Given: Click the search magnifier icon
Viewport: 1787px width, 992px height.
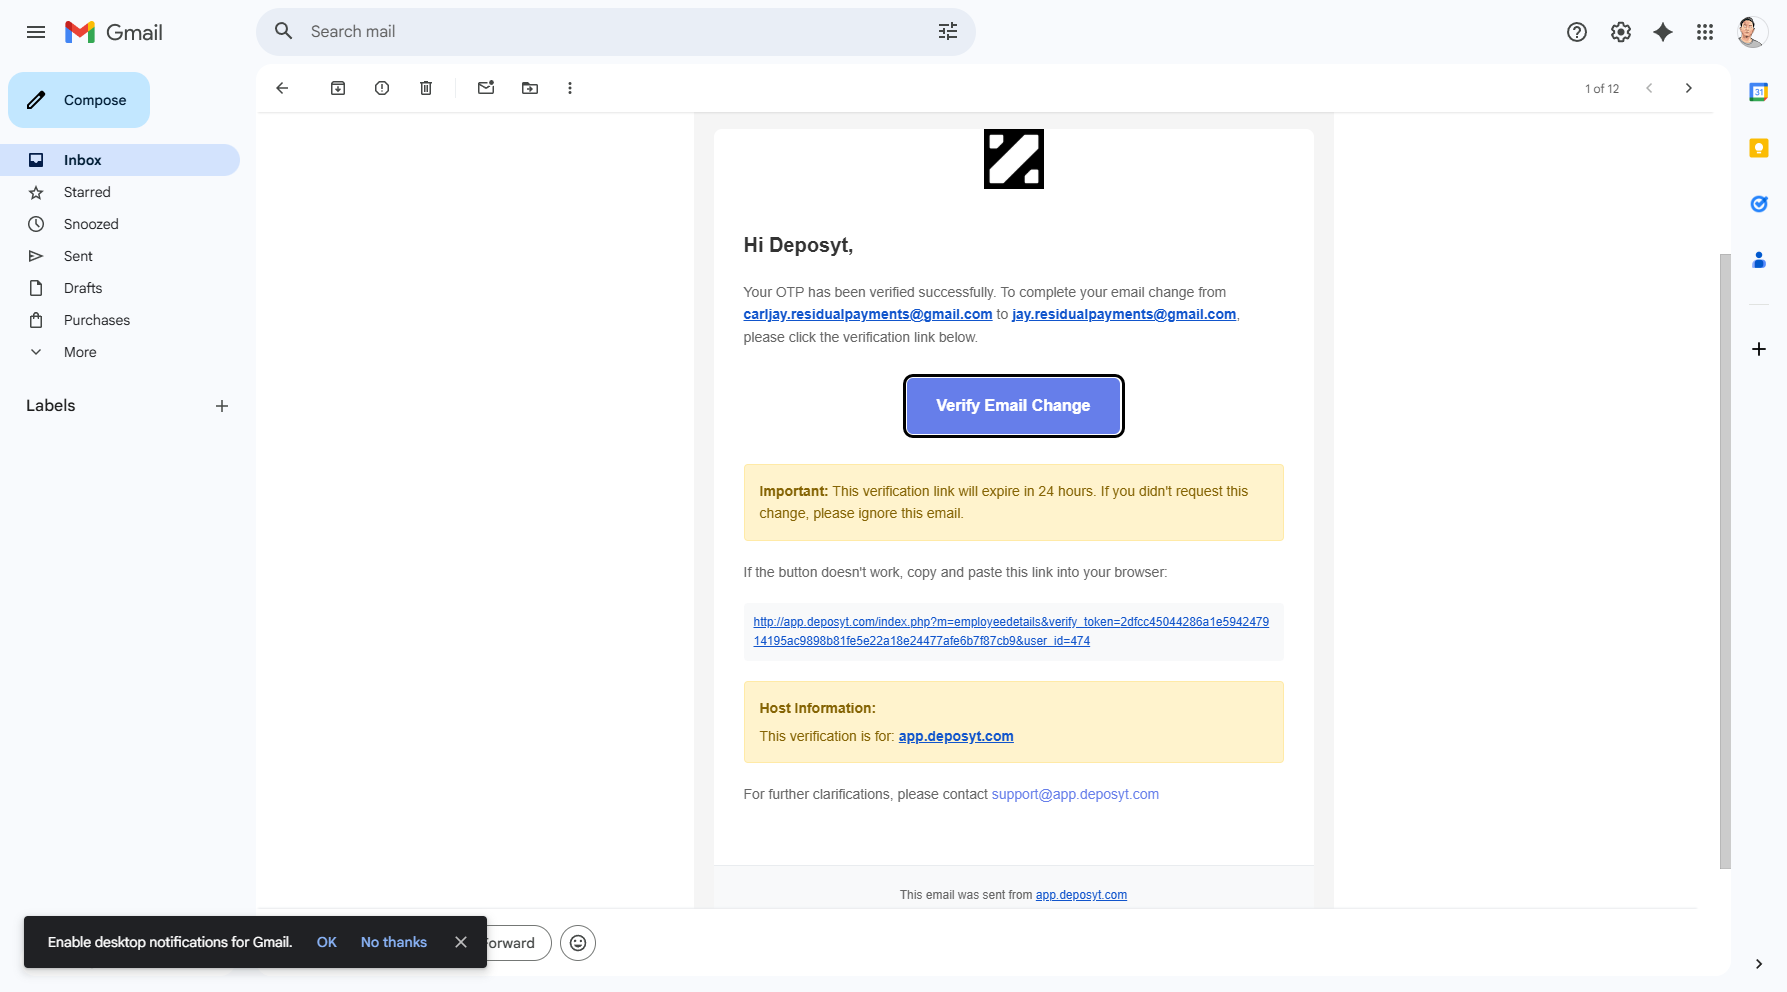Looking at the screenshot, I should [284, 31].
